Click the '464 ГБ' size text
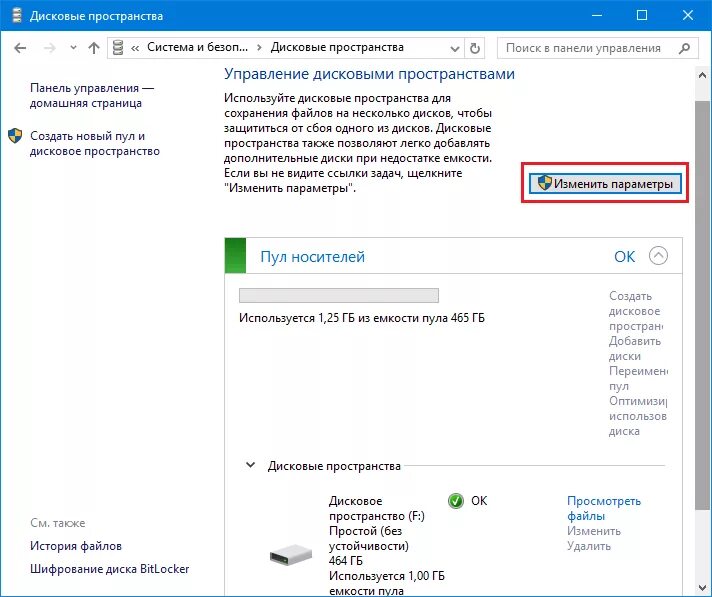This screenshot has height=597, width=712. click(346, 561)
